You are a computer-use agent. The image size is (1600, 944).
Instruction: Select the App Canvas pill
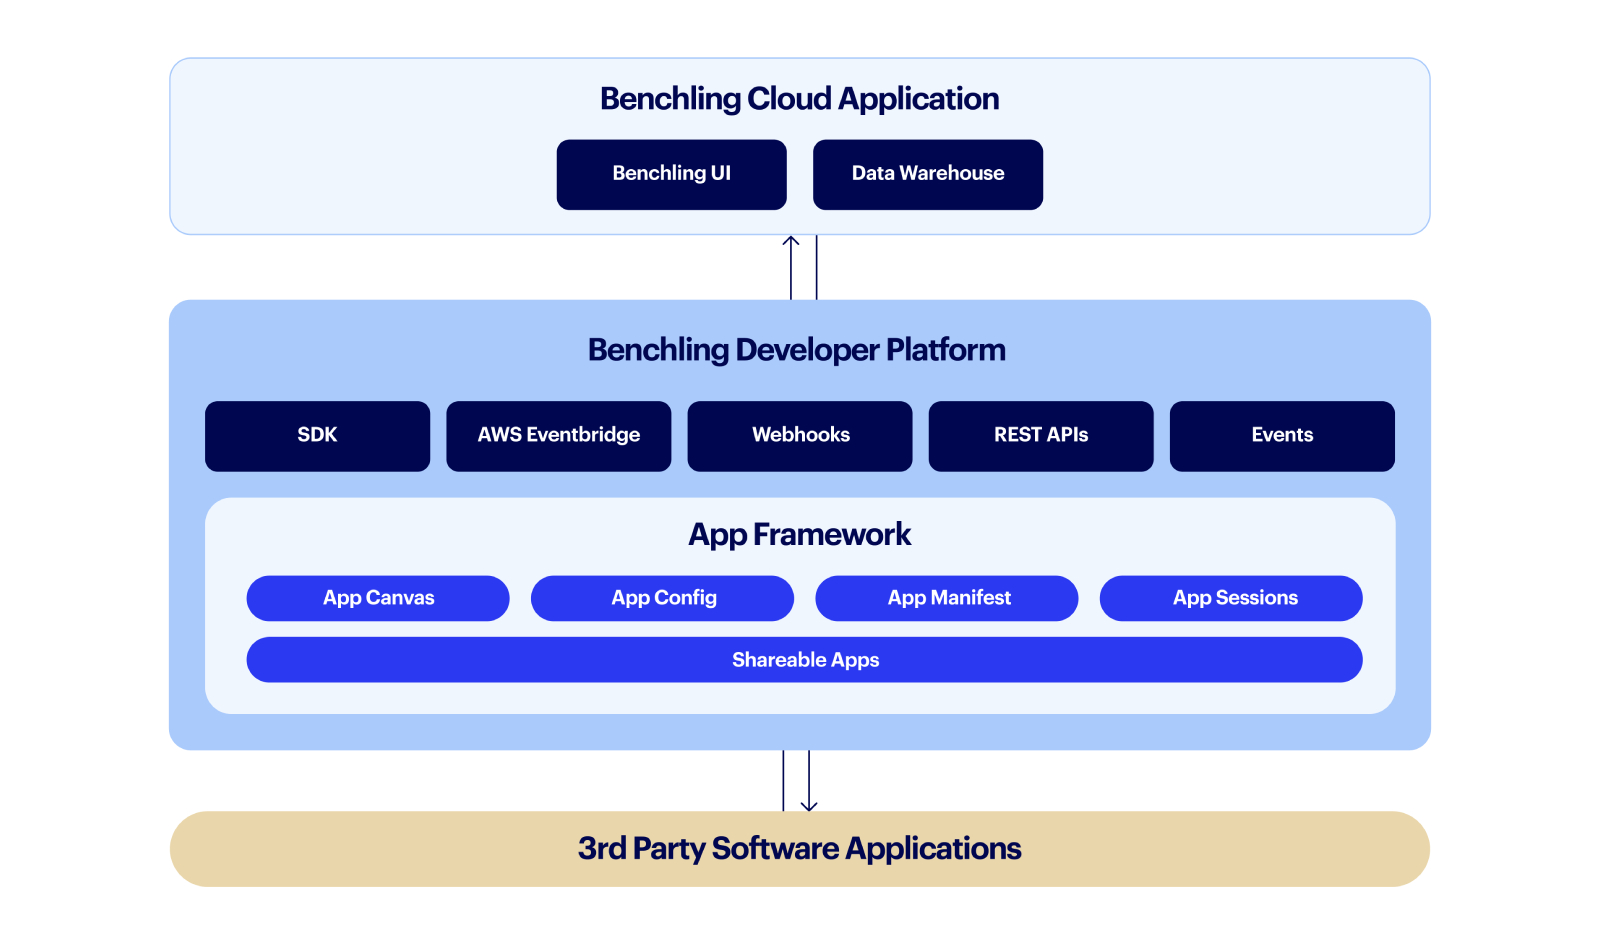(377, 597)
